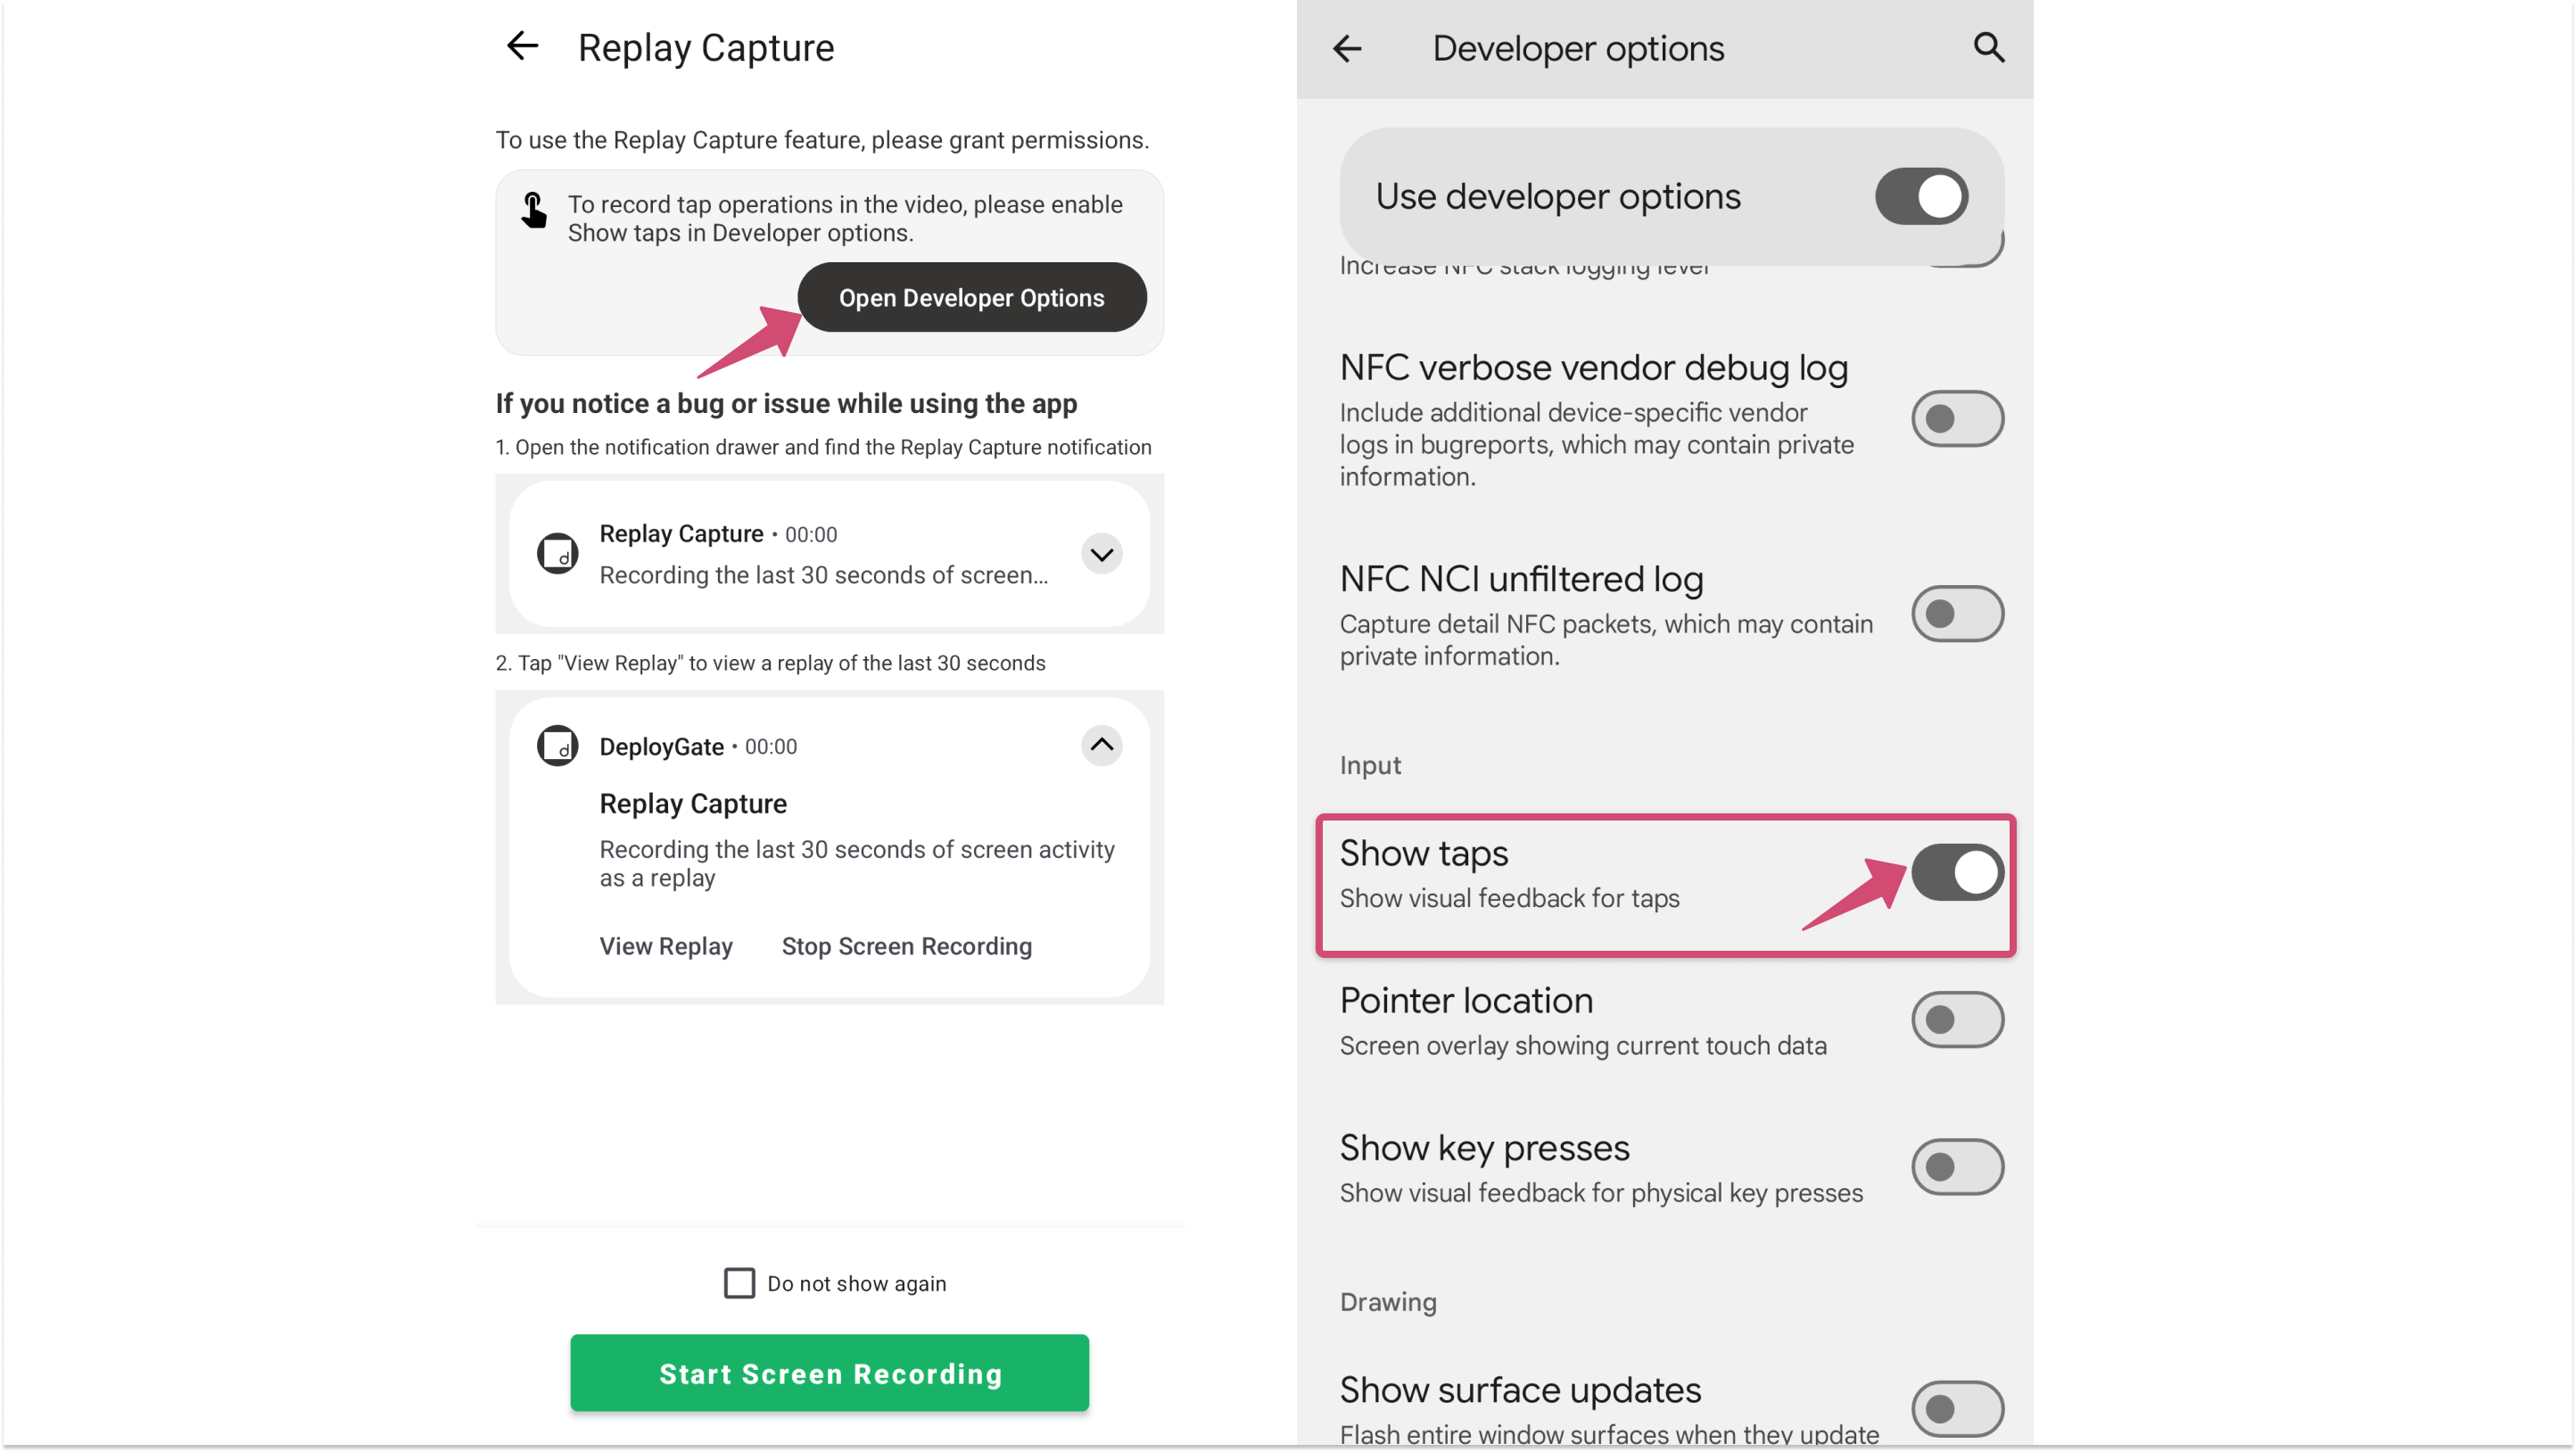Tap the finger tap icon in permissions card

click(534, 211)
